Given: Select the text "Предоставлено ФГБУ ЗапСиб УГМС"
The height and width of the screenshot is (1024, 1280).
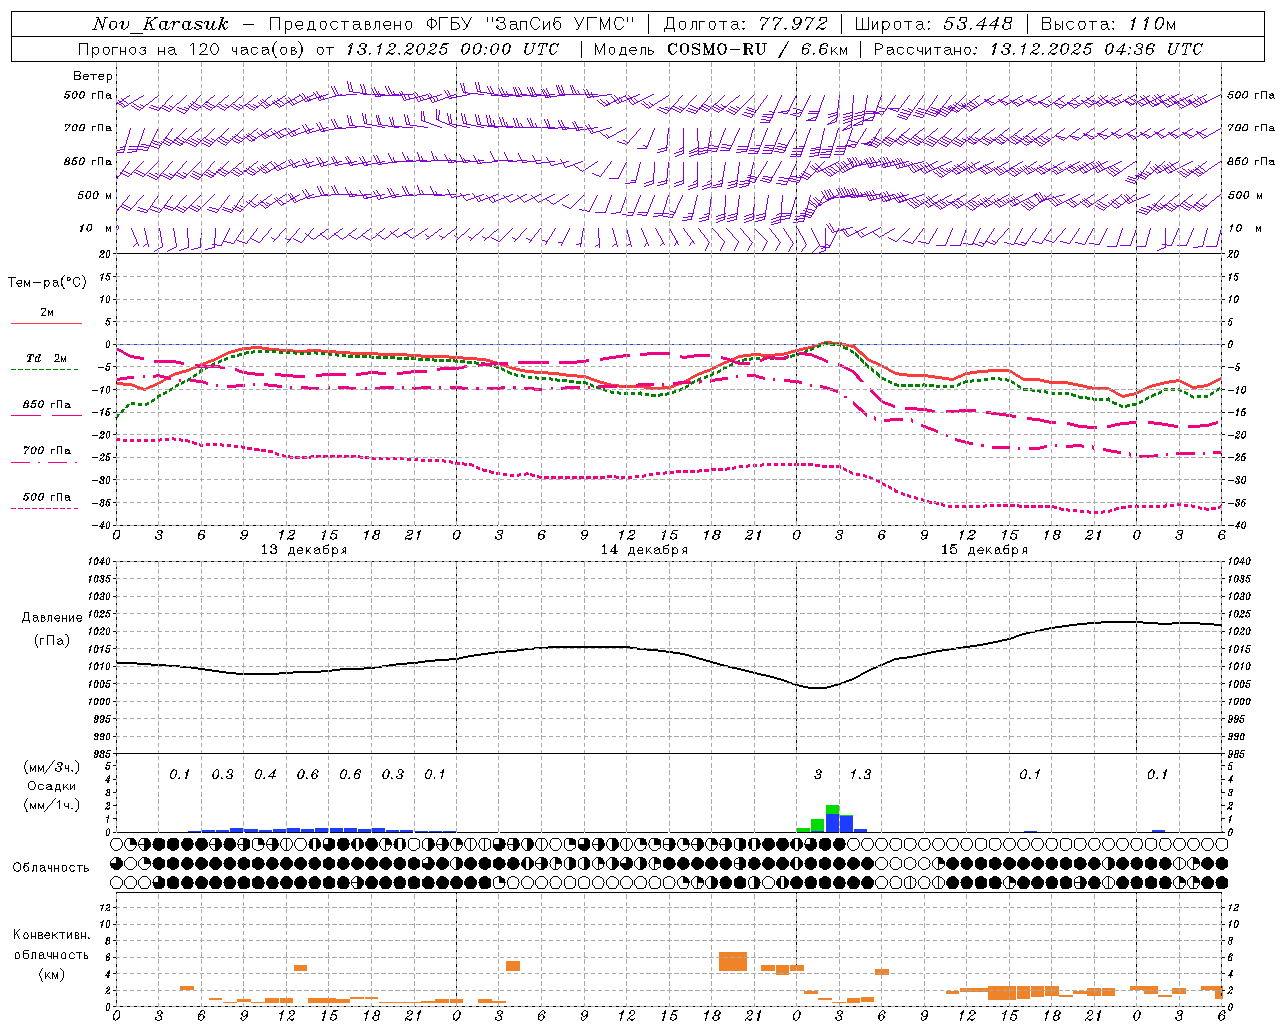Looking at the screenshot, I should (452, 24).
